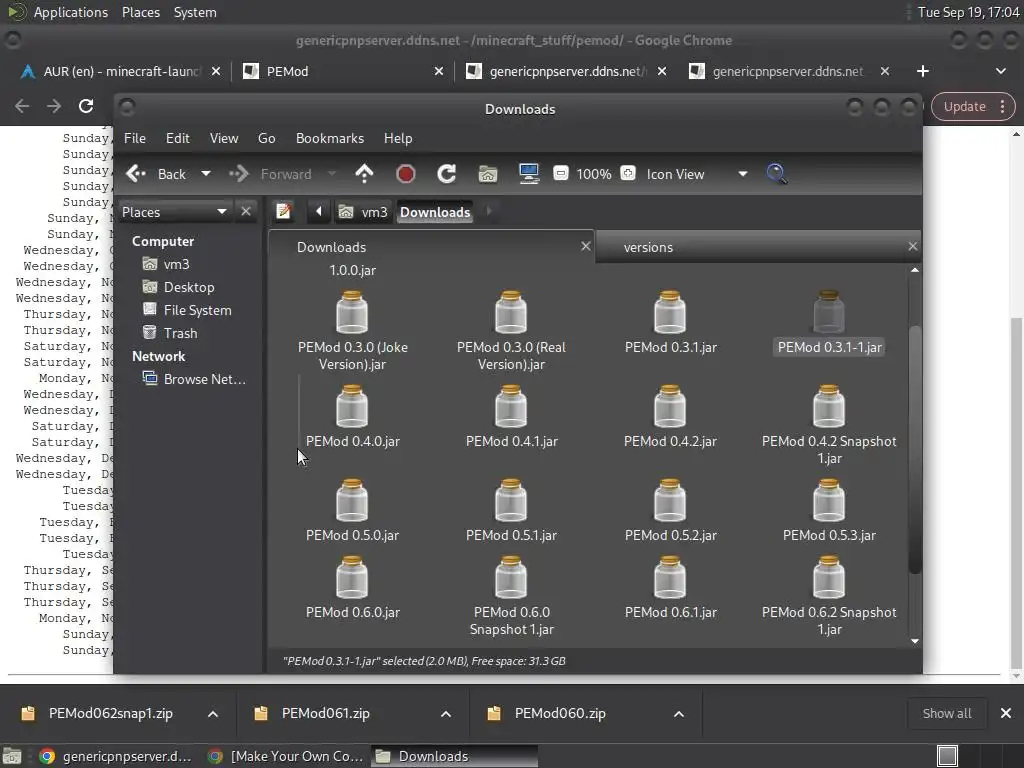Click the selected PEMod 0.3.1-1.jar file
Image resolution: width=1024 pixels, height=768 pixels.
click(x=829, y=323)
